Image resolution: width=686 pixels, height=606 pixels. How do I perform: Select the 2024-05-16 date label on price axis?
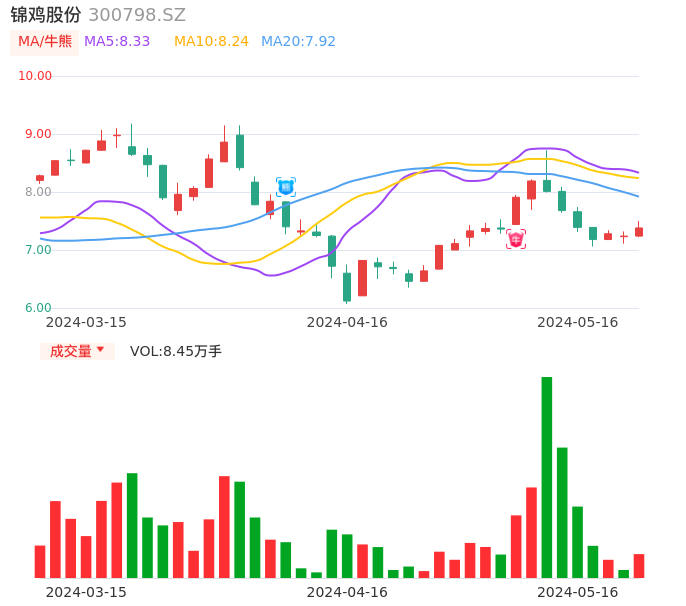coord(577,322)
